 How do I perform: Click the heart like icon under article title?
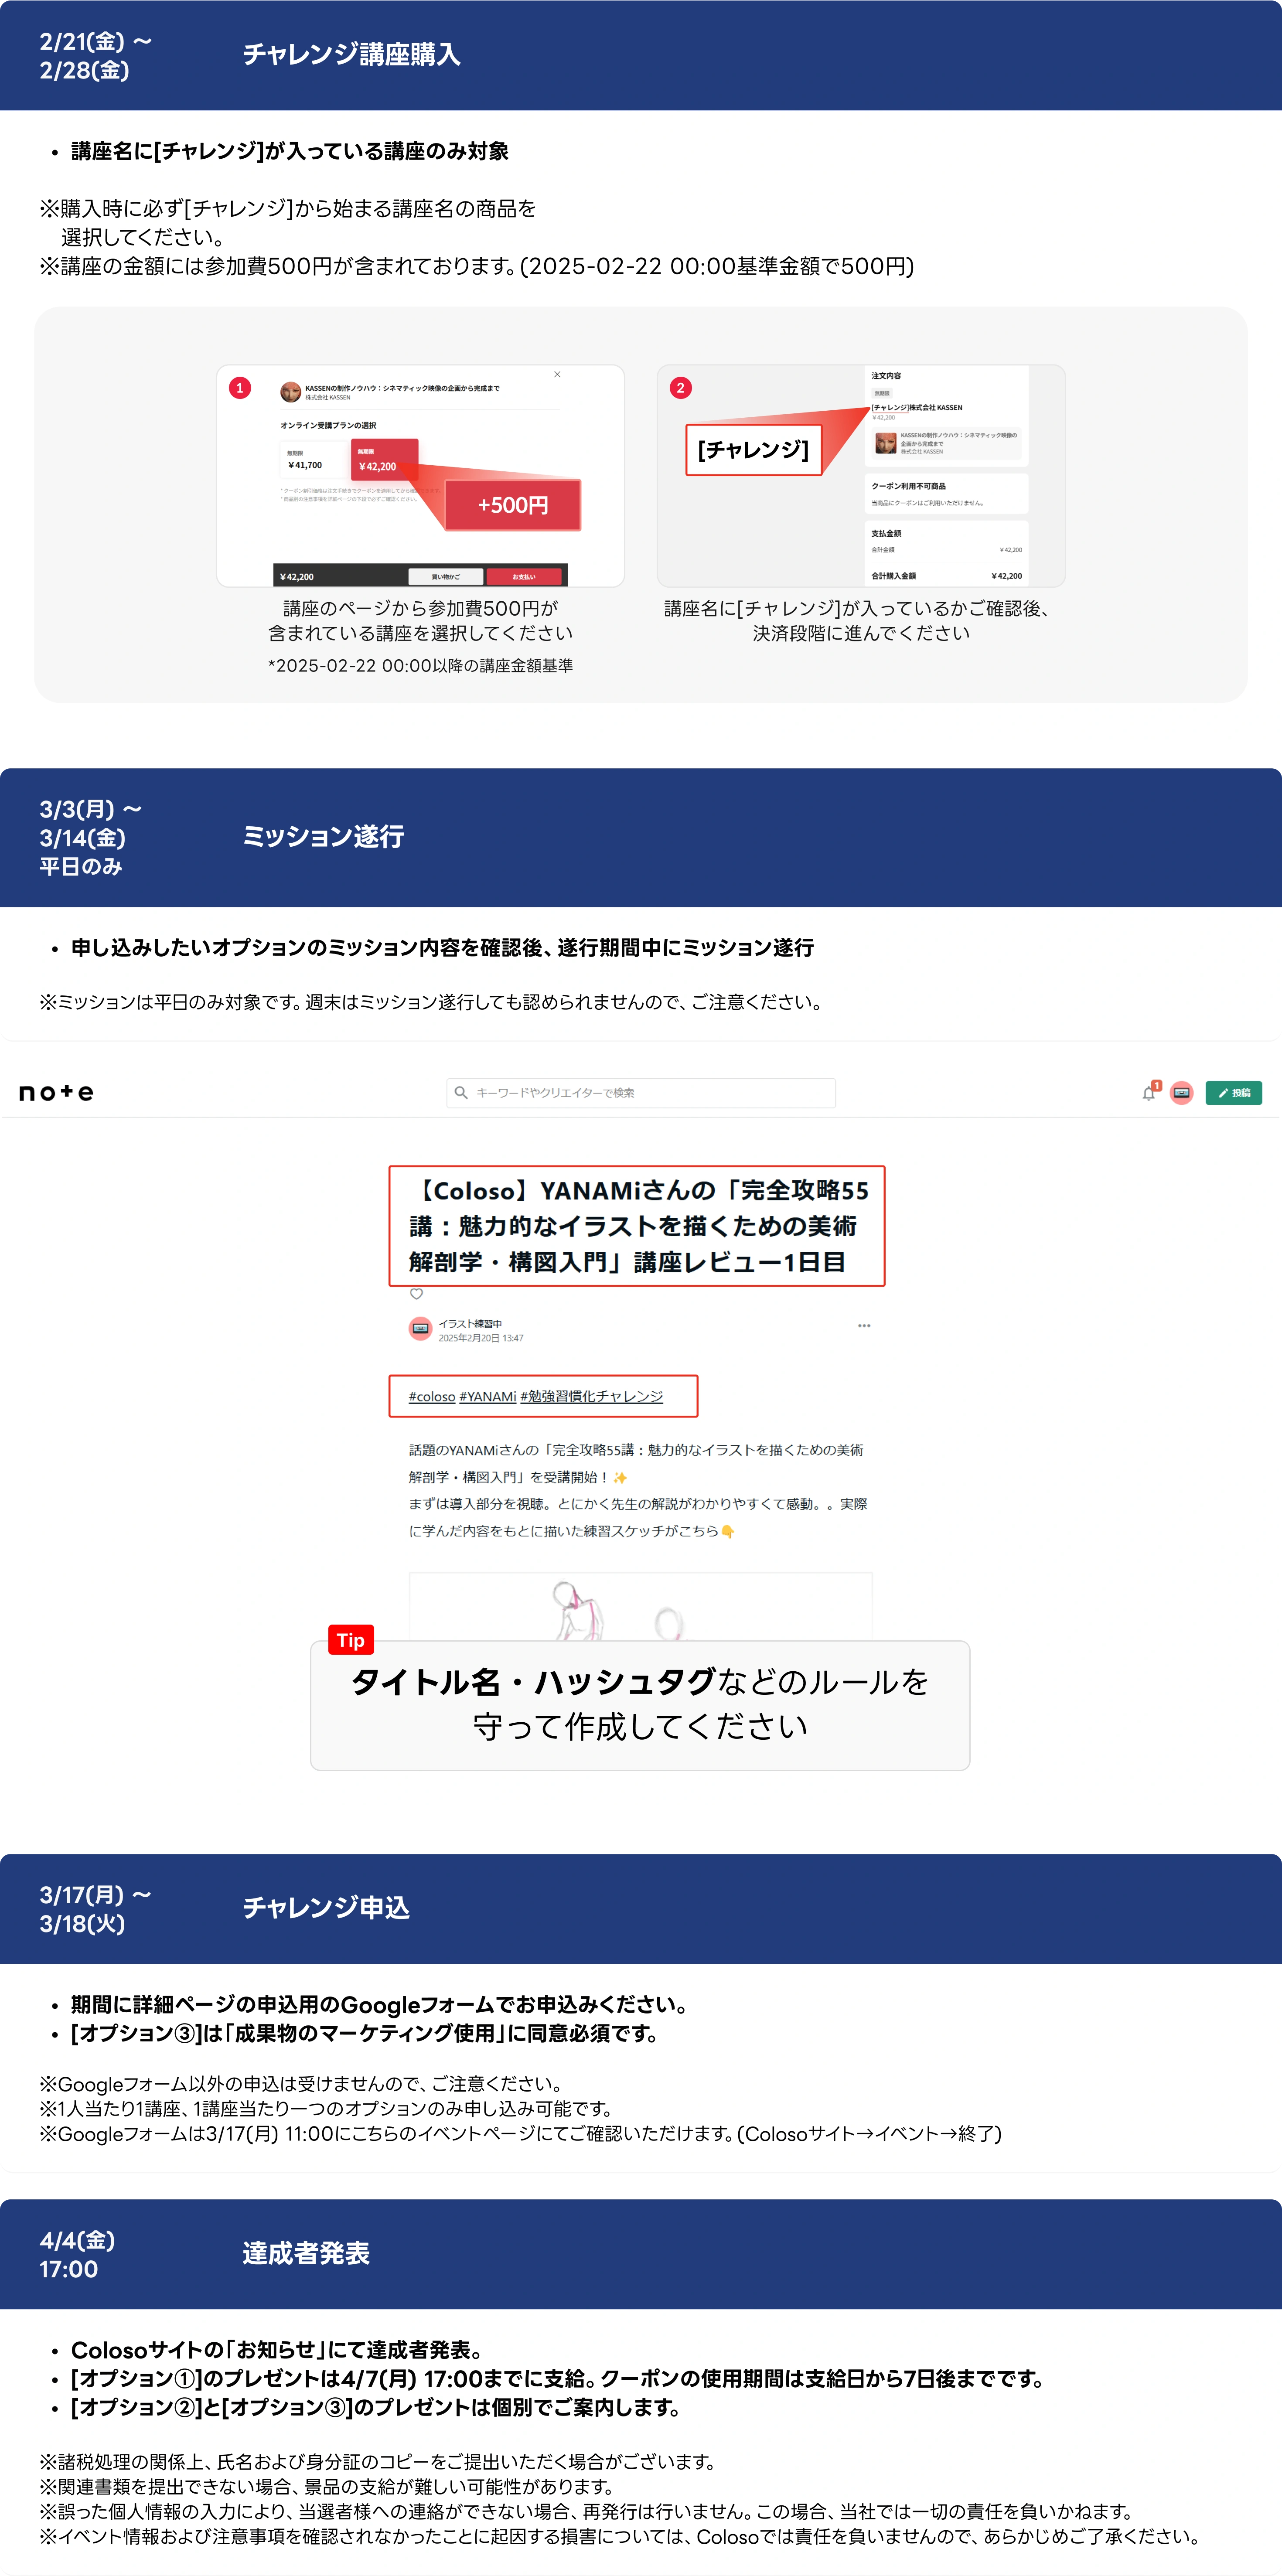click(417, 1295)
